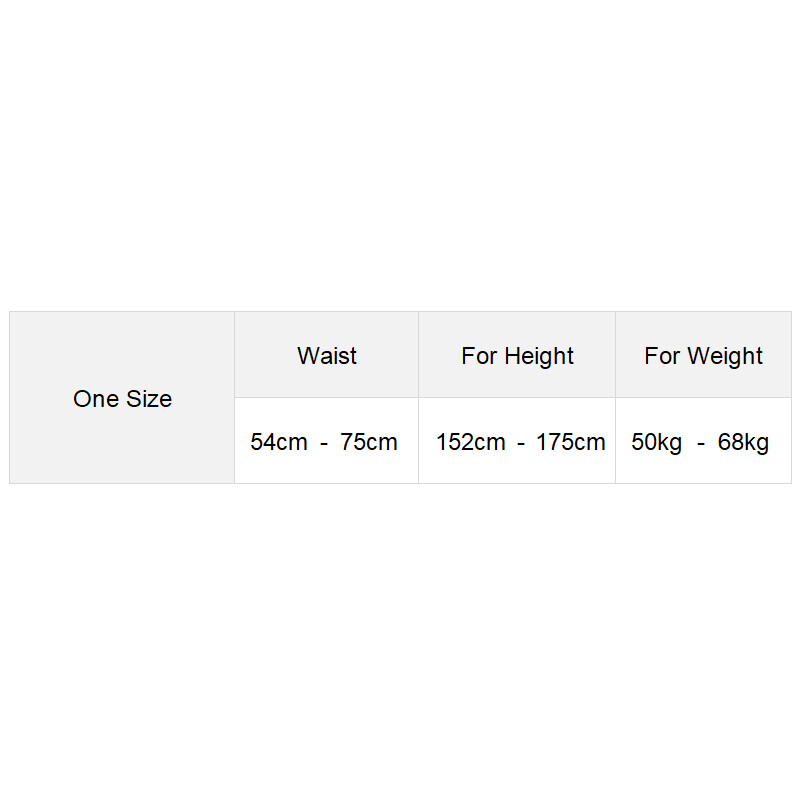Click the word One in One Size
The width and height of the screenshot is (800, 800).
96,398
